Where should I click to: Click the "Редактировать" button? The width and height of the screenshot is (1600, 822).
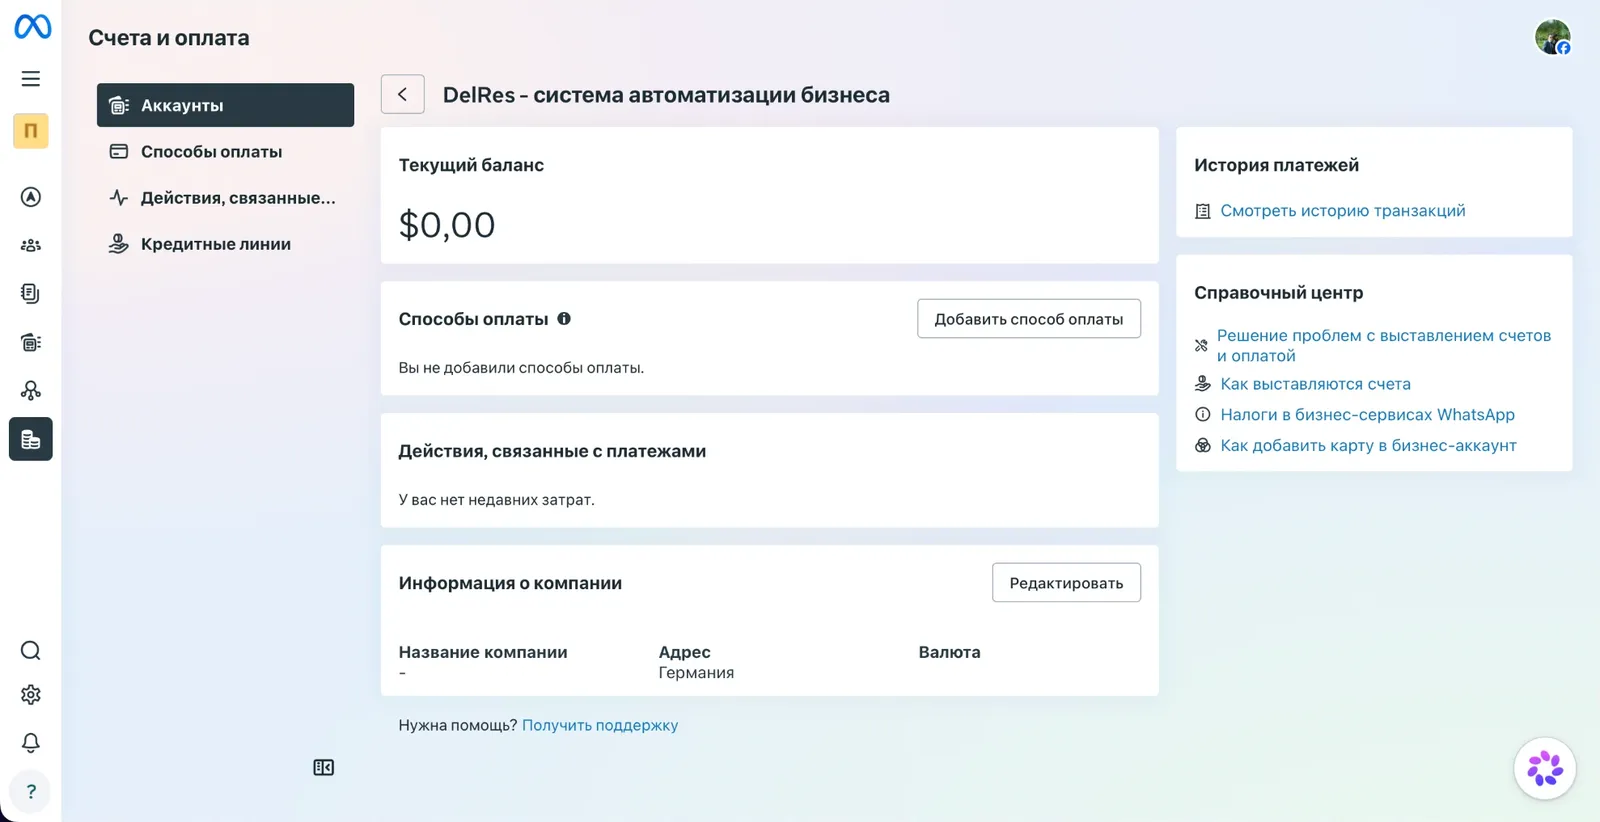(1066, 583)
